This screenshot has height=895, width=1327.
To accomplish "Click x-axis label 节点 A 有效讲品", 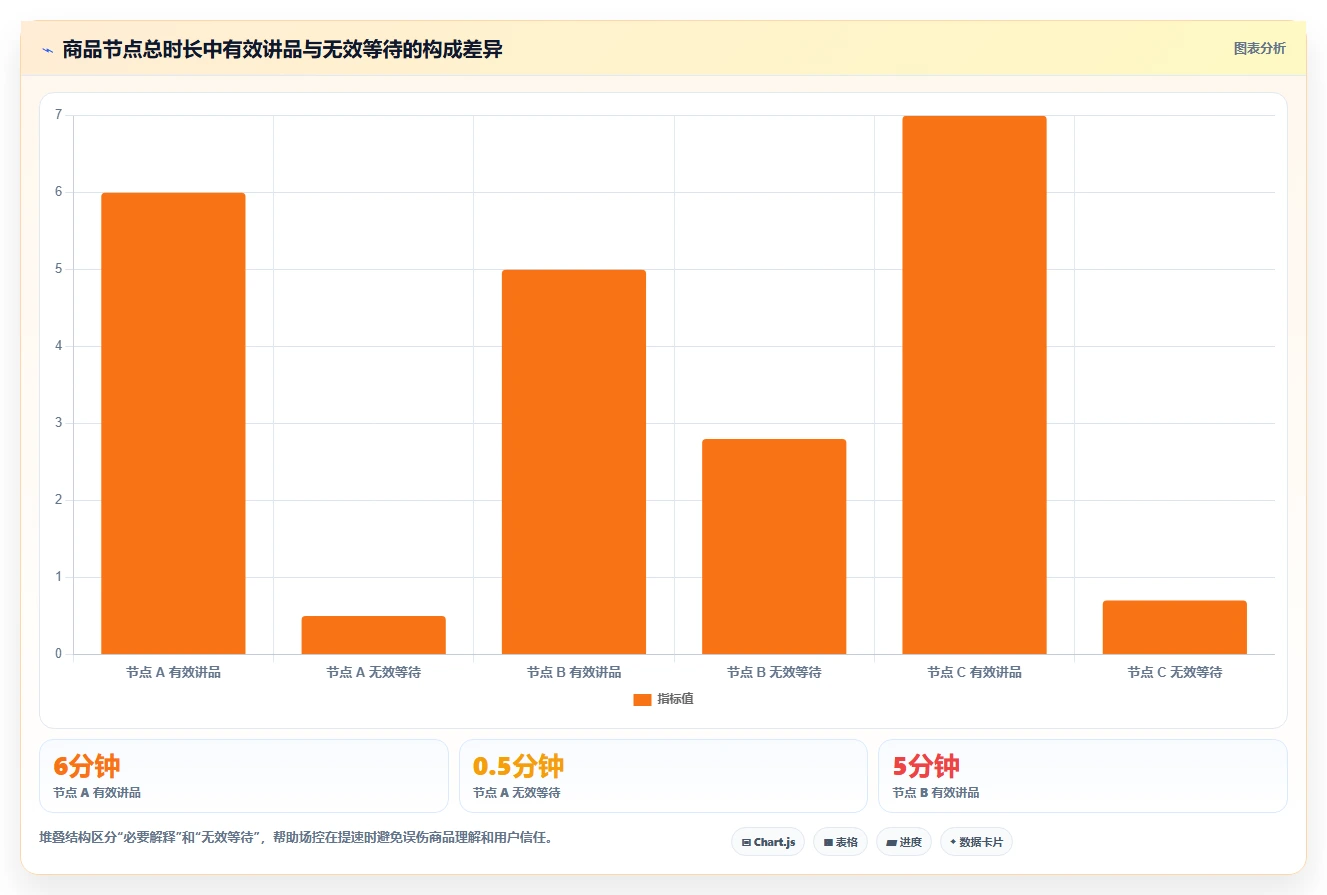I will pos(173,673).
